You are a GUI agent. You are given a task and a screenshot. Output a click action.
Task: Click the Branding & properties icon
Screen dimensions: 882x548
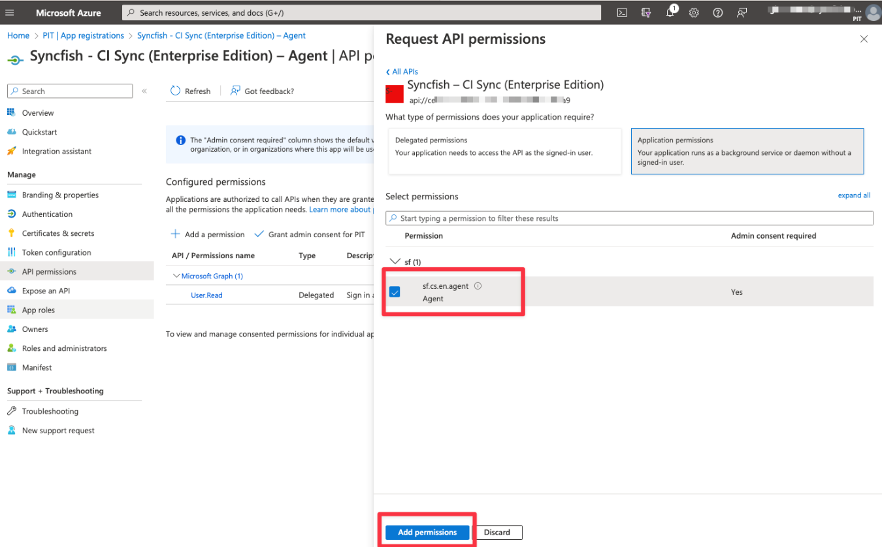point(11,195)
